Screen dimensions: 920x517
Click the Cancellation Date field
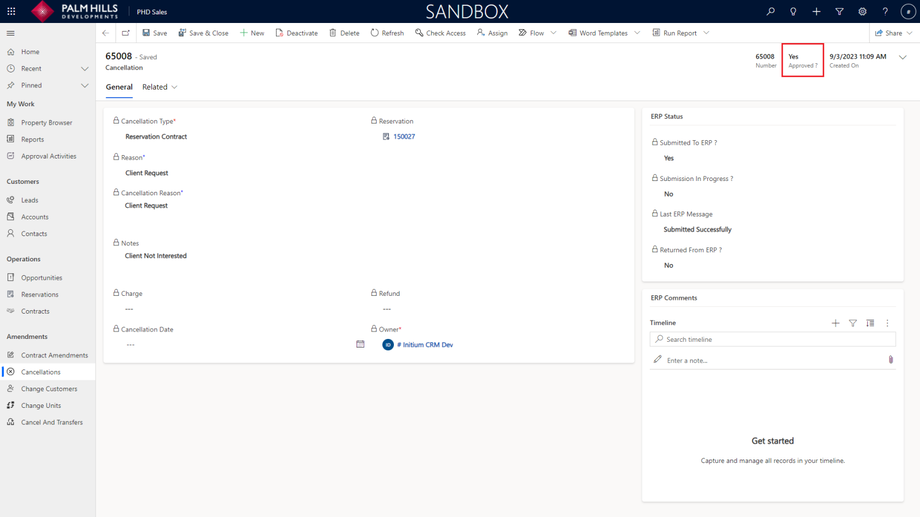[238, 344]
